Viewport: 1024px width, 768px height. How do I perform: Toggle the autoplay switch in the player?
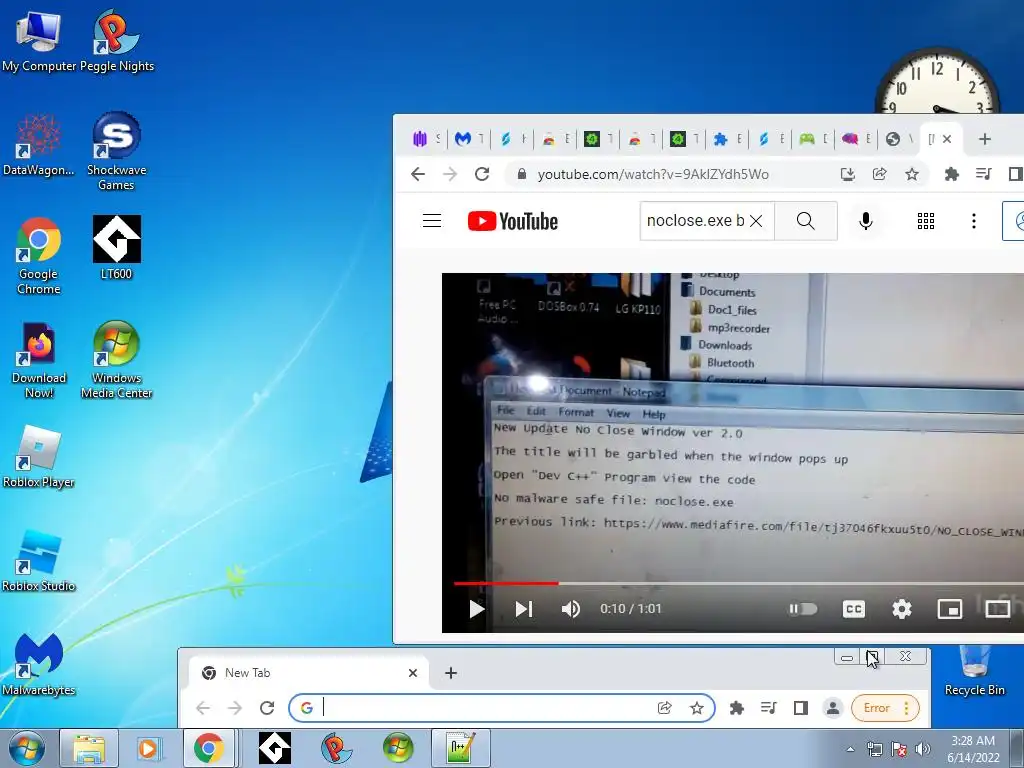tap(803, 609)
